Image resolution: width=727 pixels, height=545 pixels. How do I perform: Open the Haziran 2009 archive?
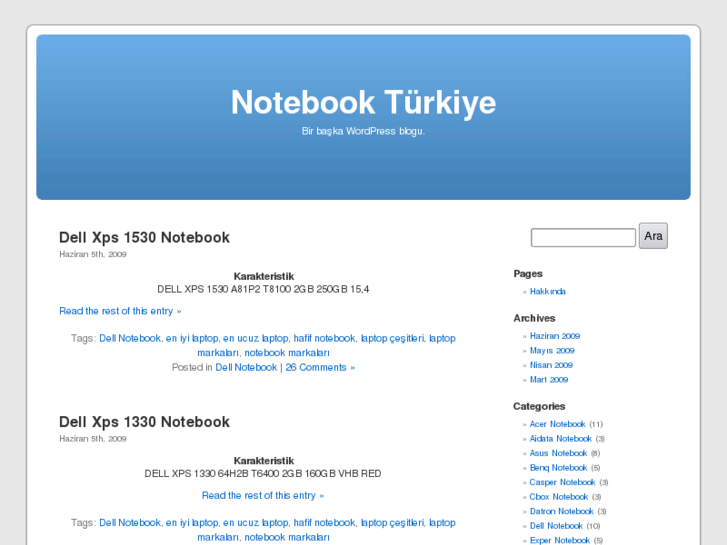(x=555, y=336)
